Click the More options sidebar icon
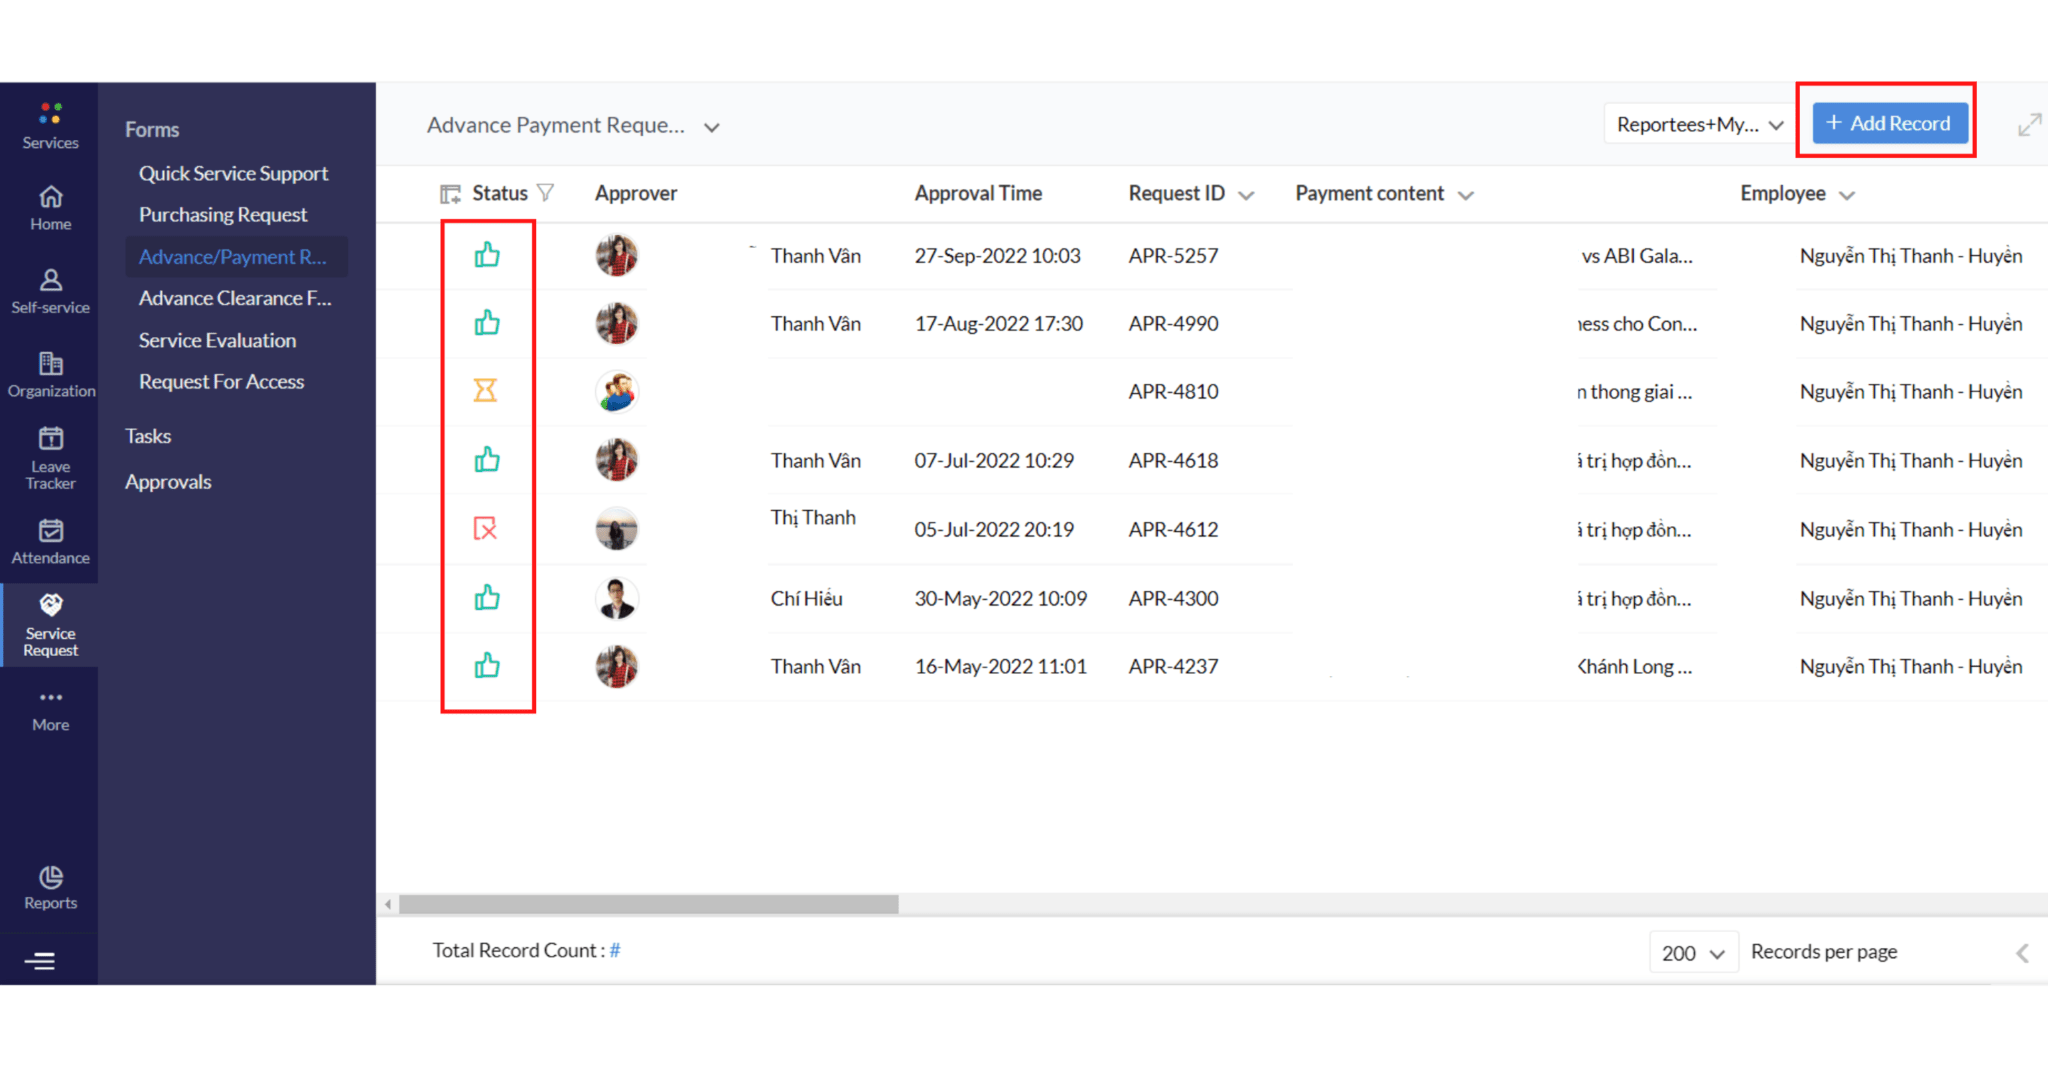 49,698
